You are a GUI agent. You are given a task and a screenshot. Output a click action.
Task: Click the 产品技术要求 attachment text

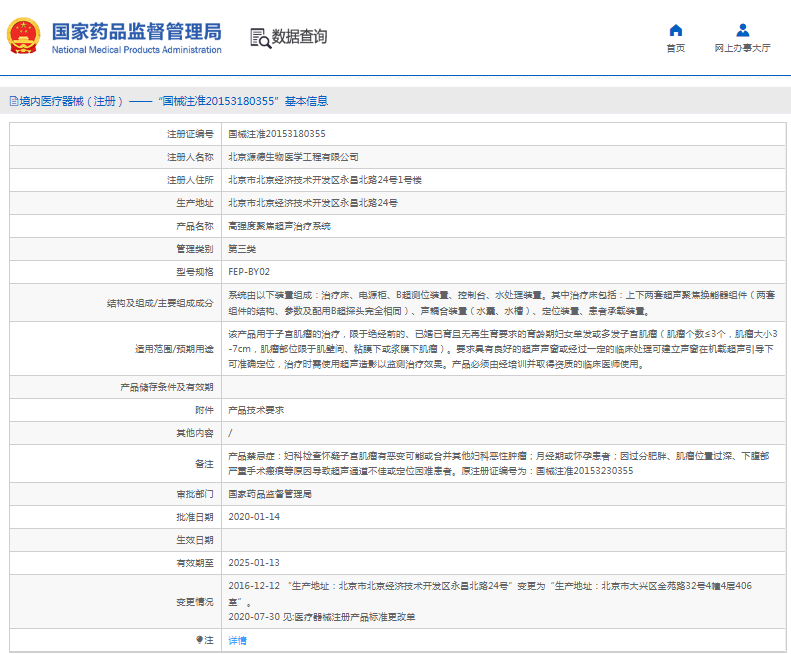click(x=256, y=410)
